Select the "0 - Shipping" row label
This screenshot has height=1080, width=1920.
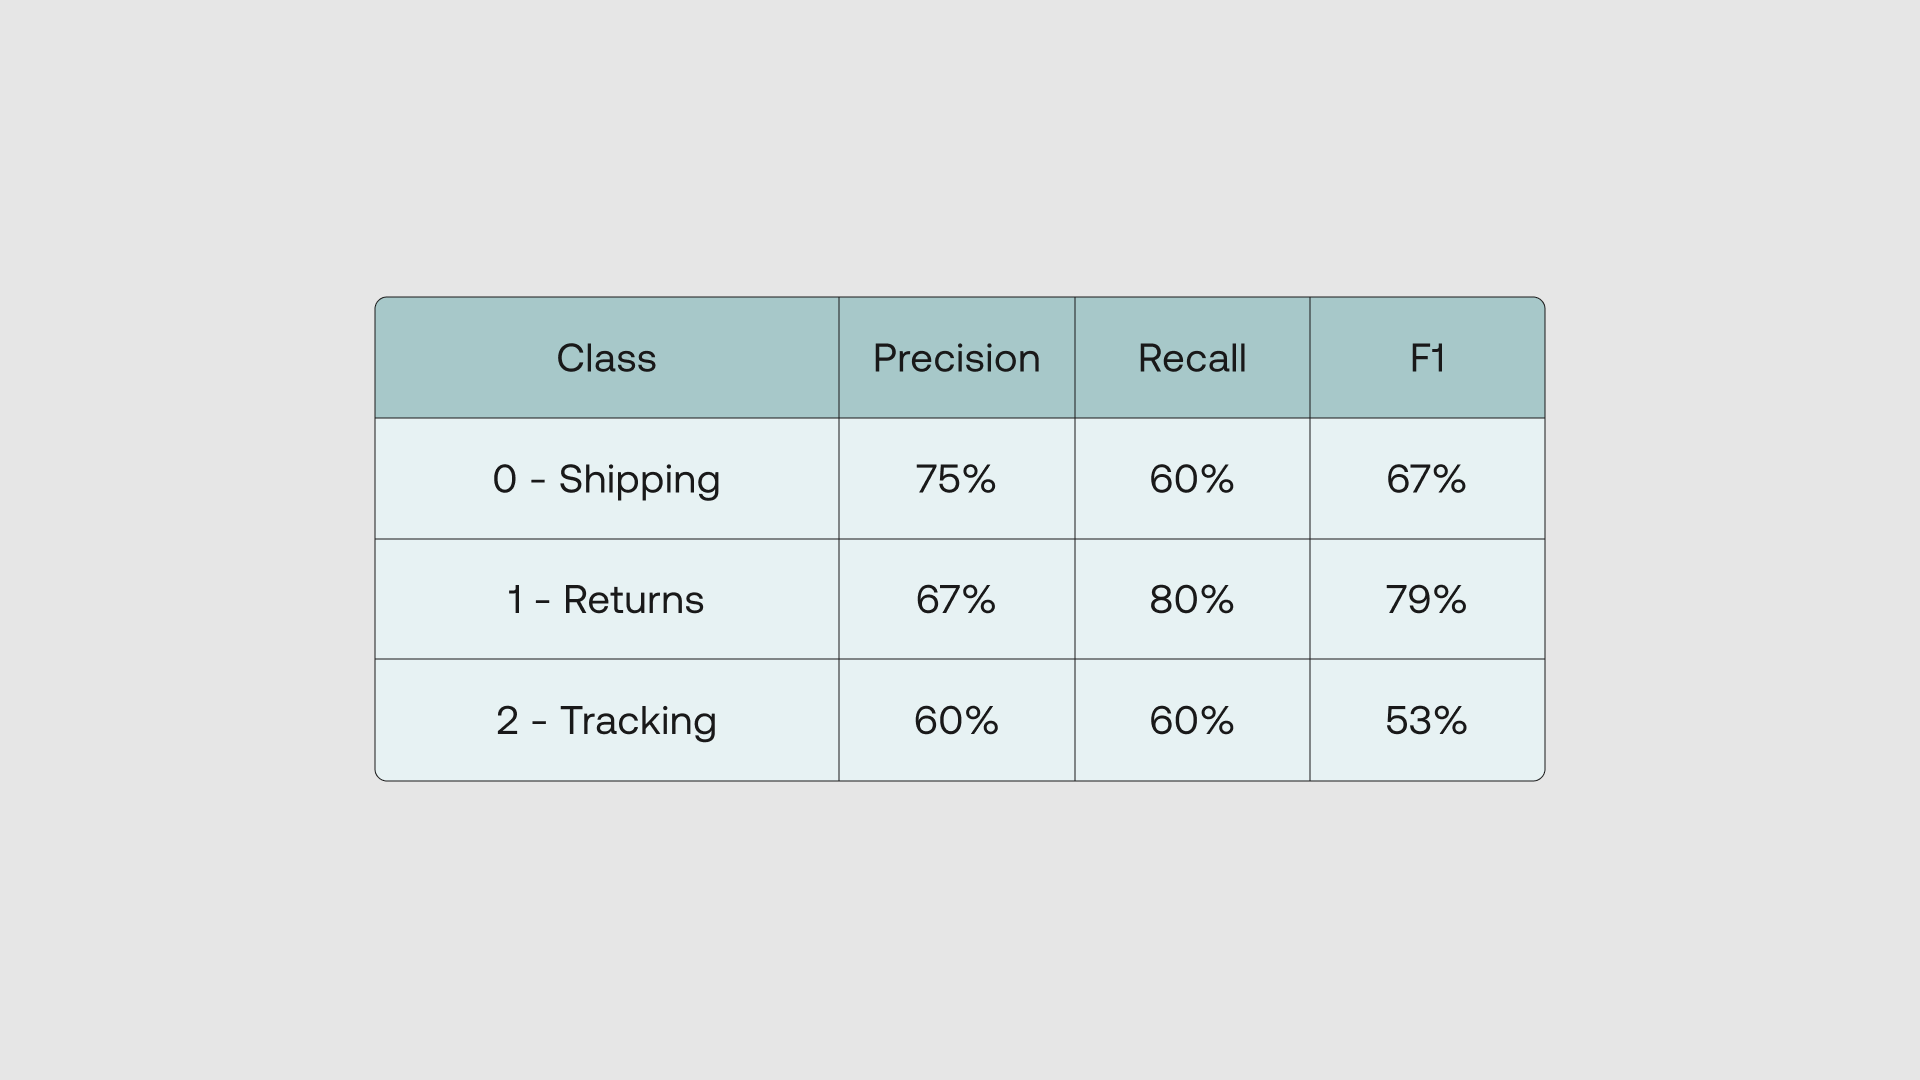(x=606, y=479)
